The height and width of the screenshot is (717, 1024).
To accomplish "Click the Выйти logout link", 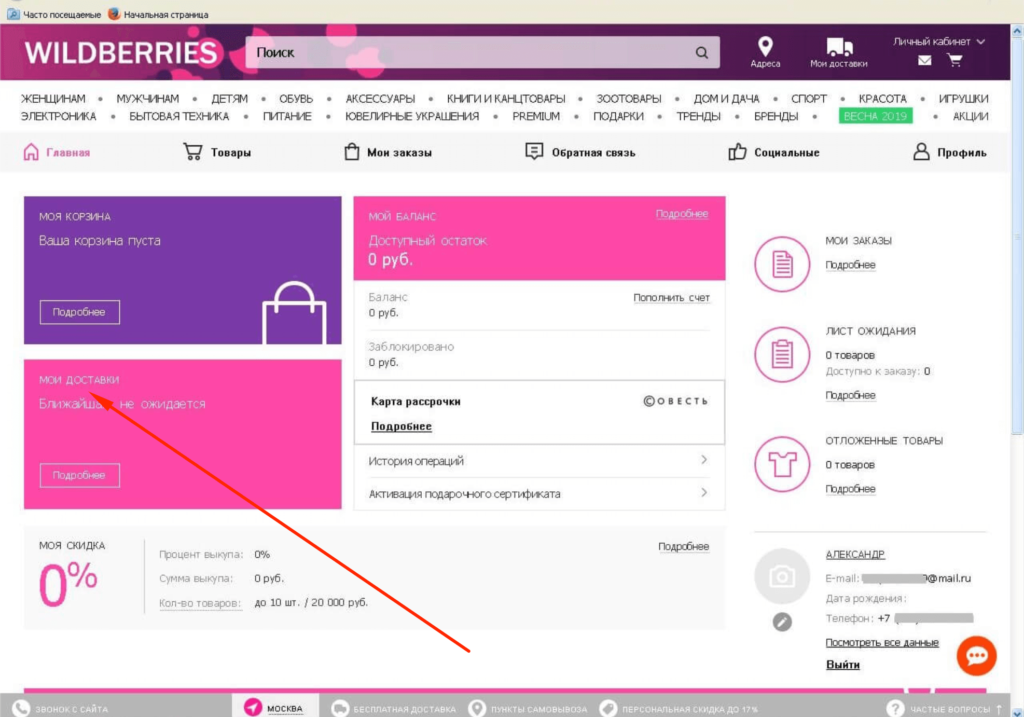I will (842, 665).
